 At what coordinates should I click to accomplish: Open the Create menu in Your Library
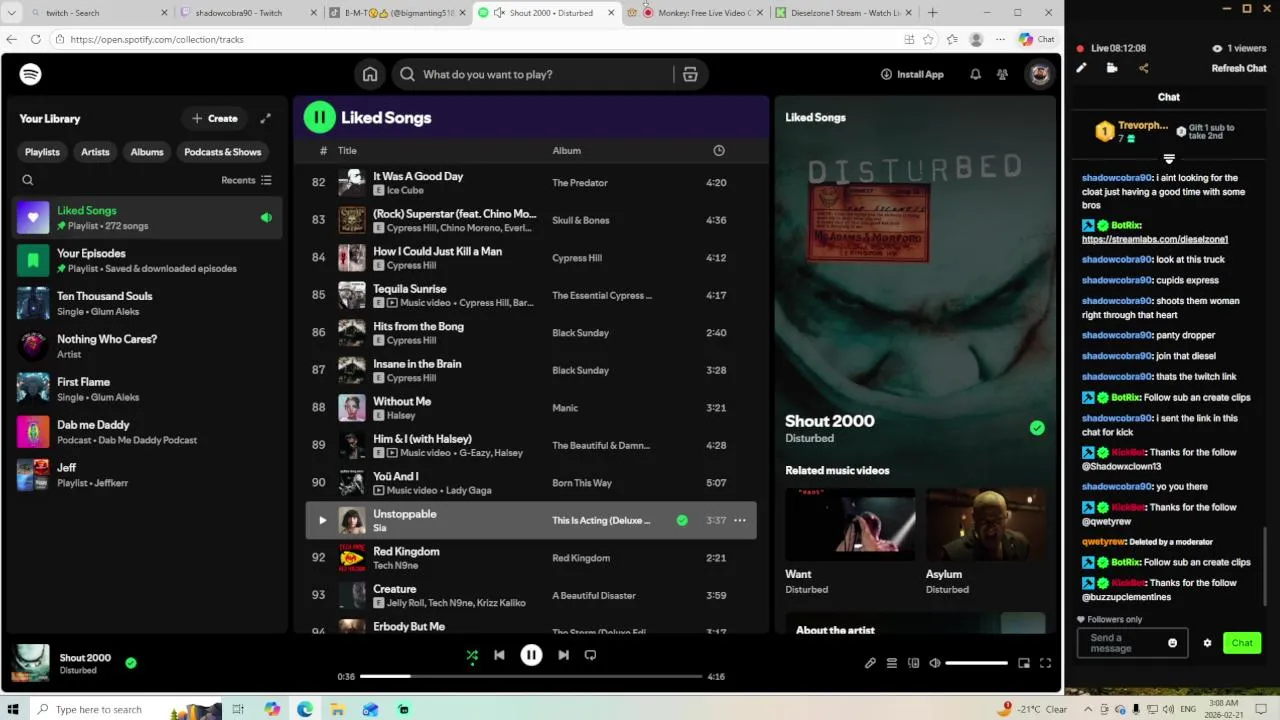click(x=215, y=118)
